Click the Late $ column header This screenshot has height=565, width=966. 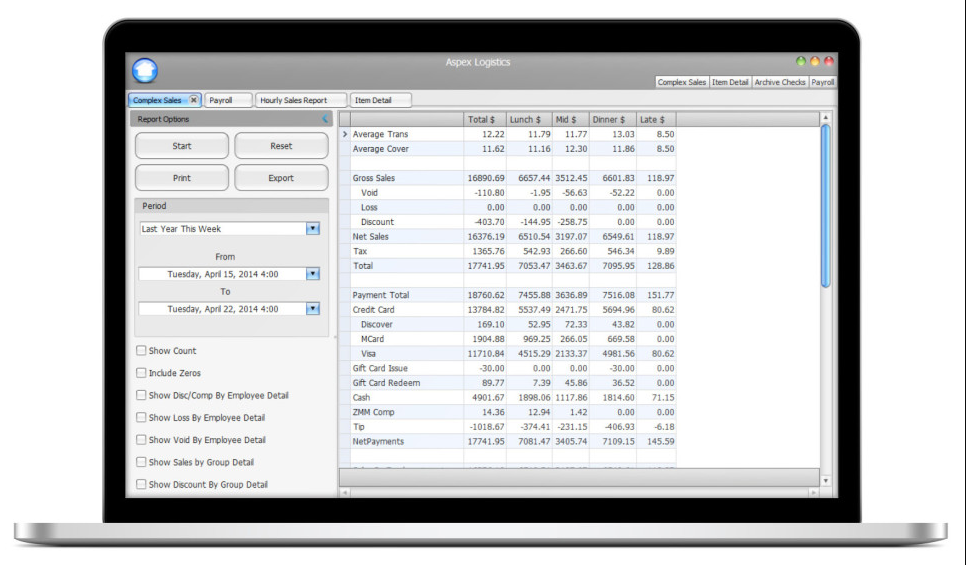(656, 120)
